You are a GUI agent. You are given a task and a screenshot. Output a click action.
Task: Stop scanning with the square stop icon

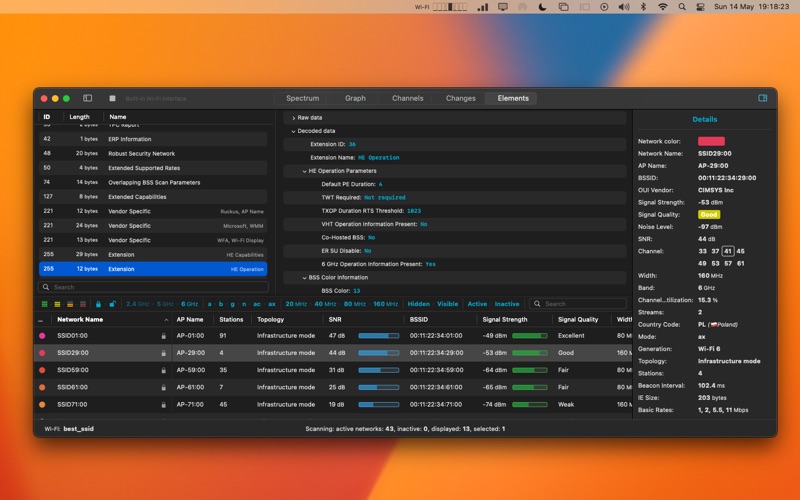point(112,98)
